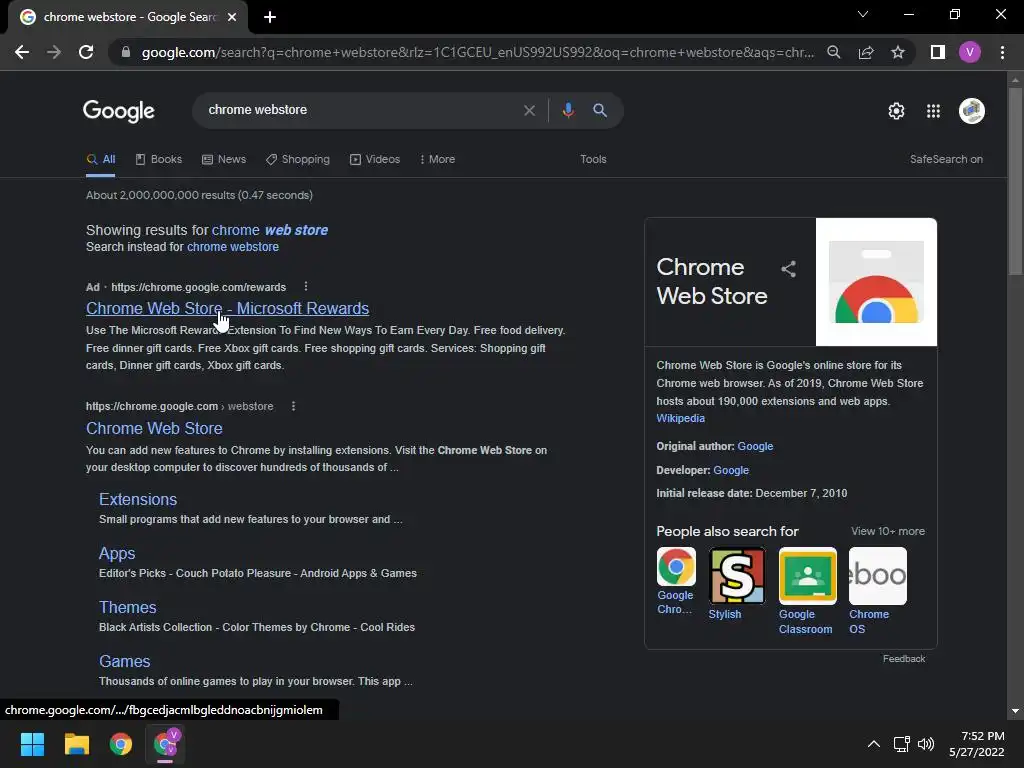Image resolution: width=1024 pixels, height=768 pixels.
Task: Open the search Tools options
Action: [593, 159]
